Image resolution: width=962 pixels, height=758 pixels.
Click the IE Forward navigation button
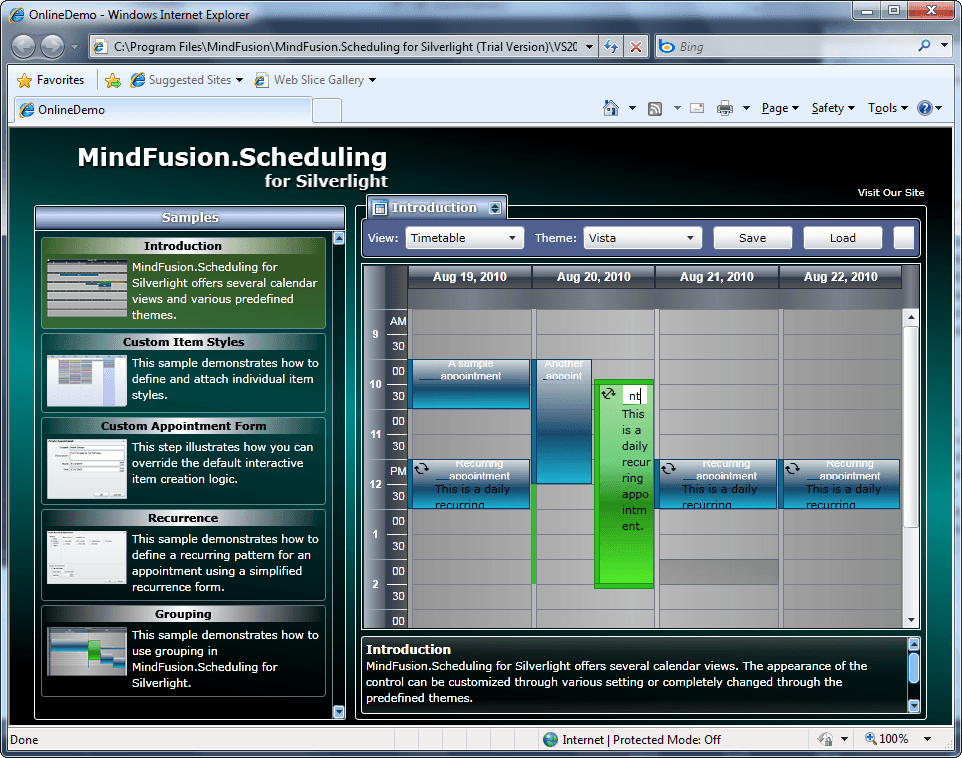point(52,47)
